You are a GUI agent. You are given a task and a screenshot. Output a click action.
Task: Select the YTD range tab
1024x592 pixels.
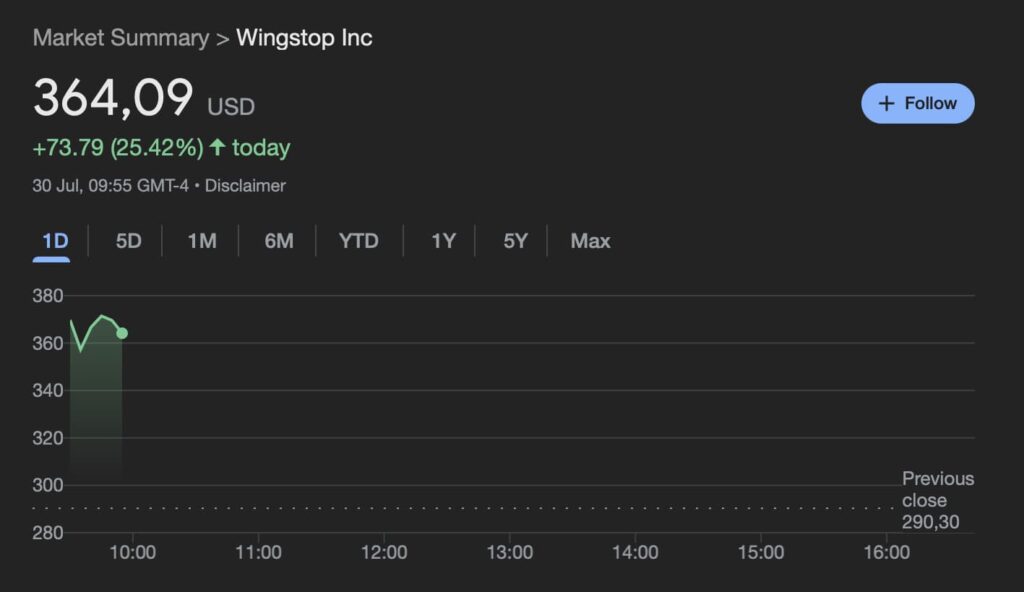click(x=359, y=241)
